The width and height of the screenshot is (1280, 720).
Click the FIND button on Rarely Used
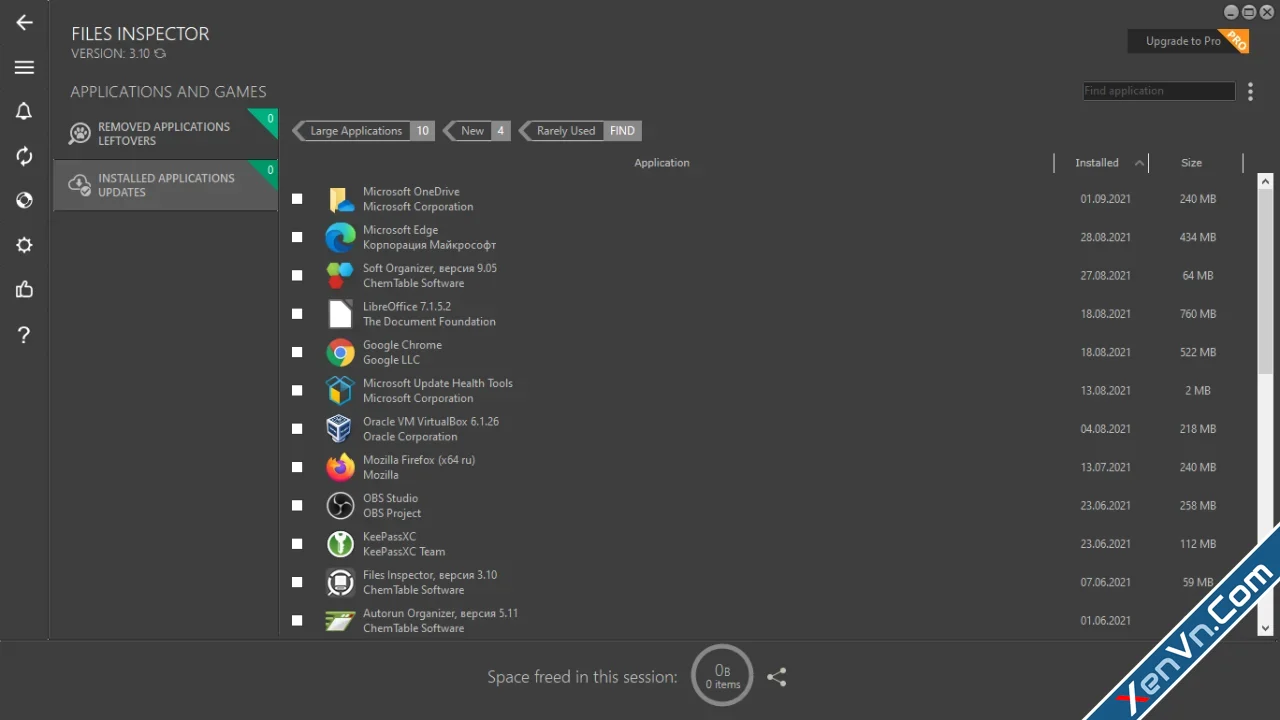(622, 131)
